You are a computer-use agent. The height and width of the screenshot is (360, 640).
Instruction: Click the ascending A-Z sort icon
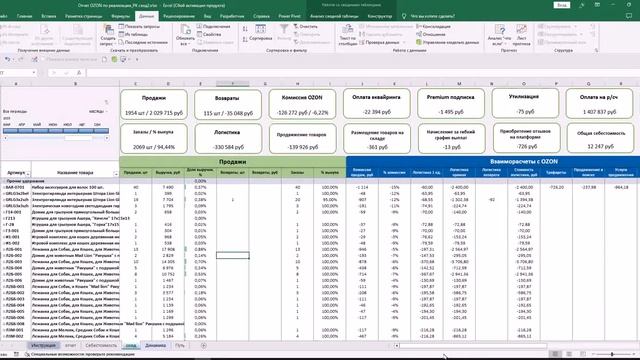coord(245,29)
